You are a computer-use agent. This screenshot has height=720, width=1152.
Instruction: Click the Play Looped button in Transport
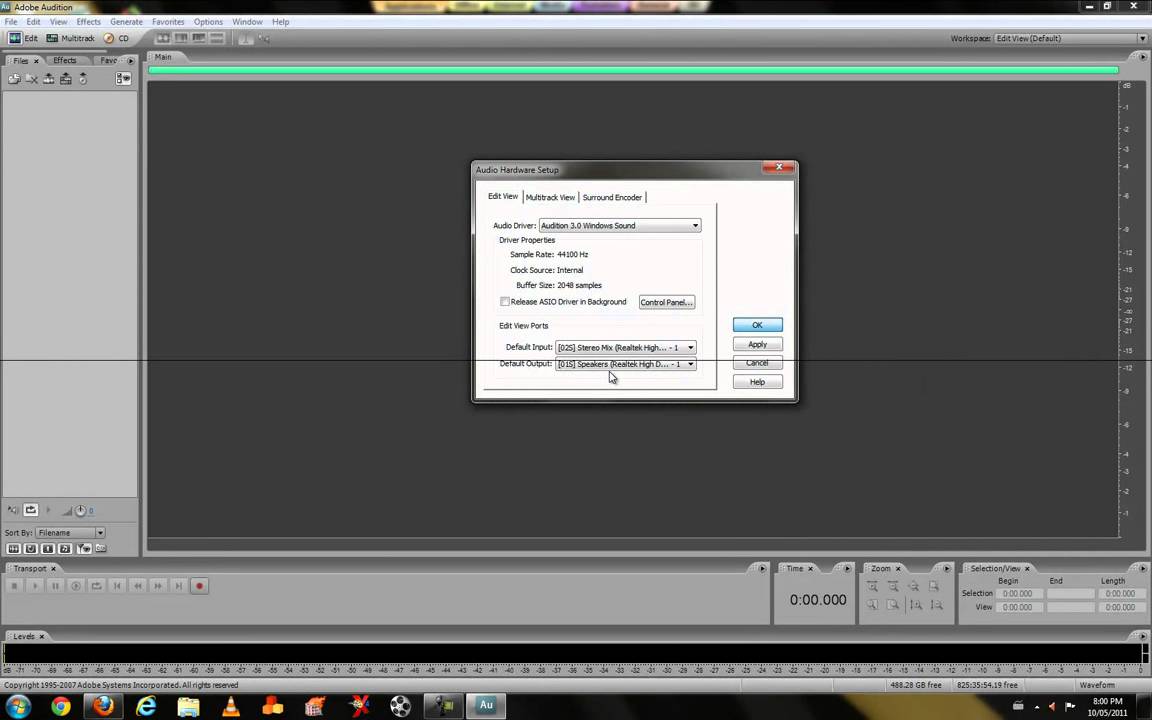tap(96, 586)
